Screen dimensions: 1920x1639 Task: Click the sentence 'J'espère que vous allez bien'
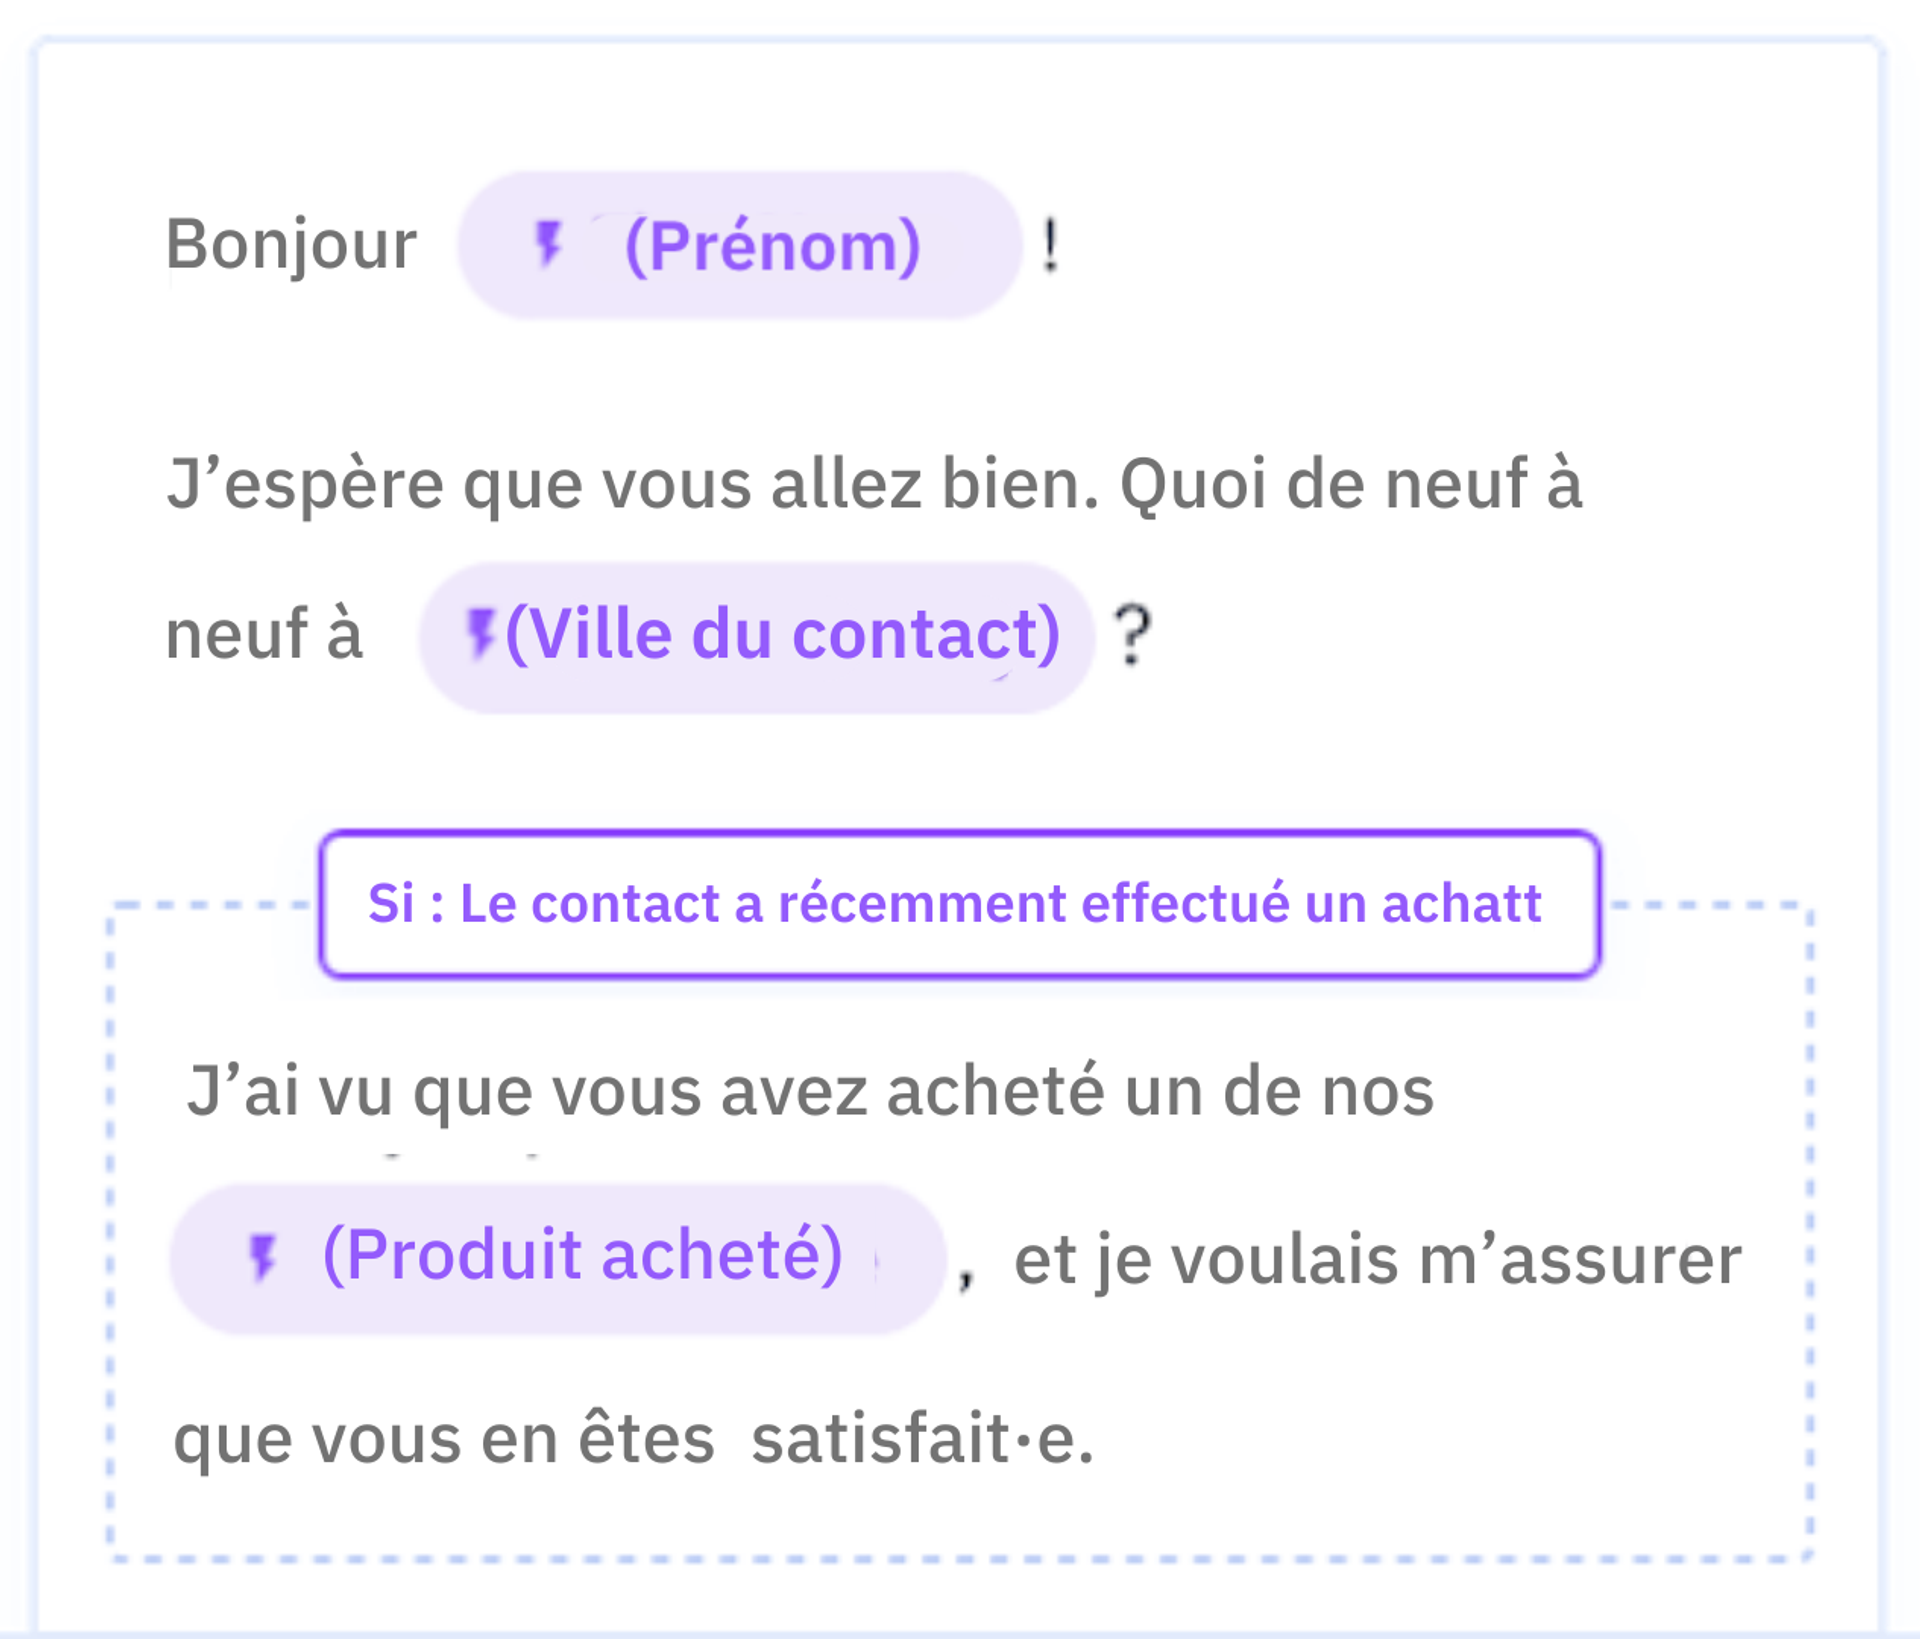pyautogui.click(x=630, y=485)
